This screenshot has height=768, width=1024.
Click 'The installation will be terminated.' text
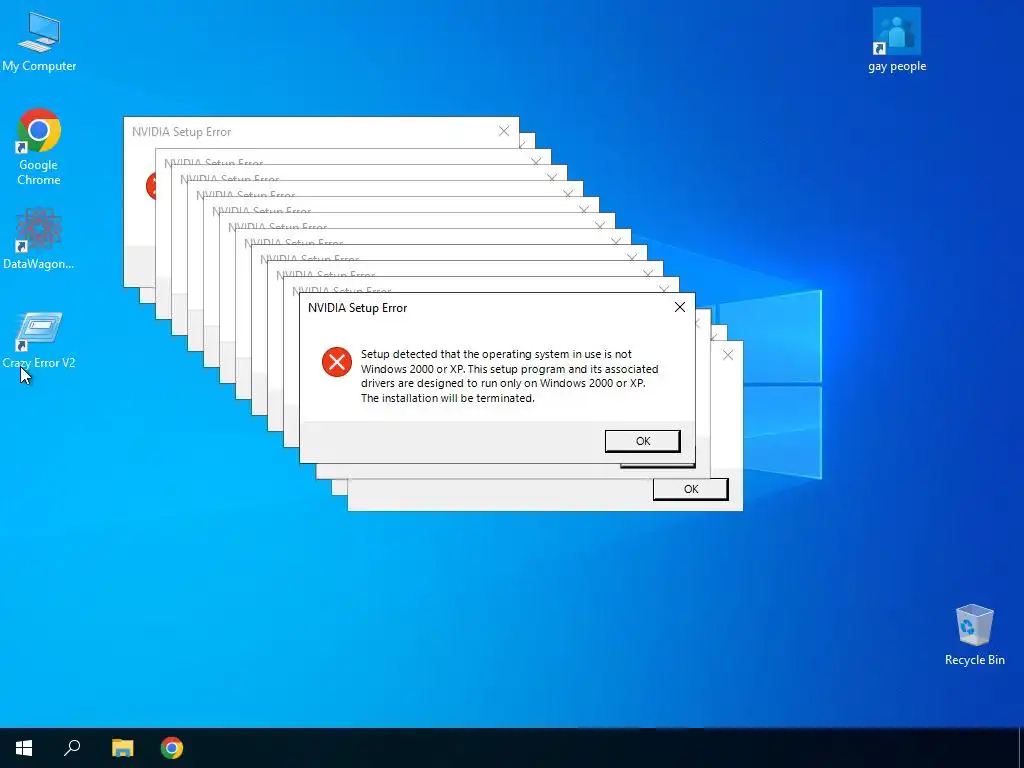coord(448,398)
